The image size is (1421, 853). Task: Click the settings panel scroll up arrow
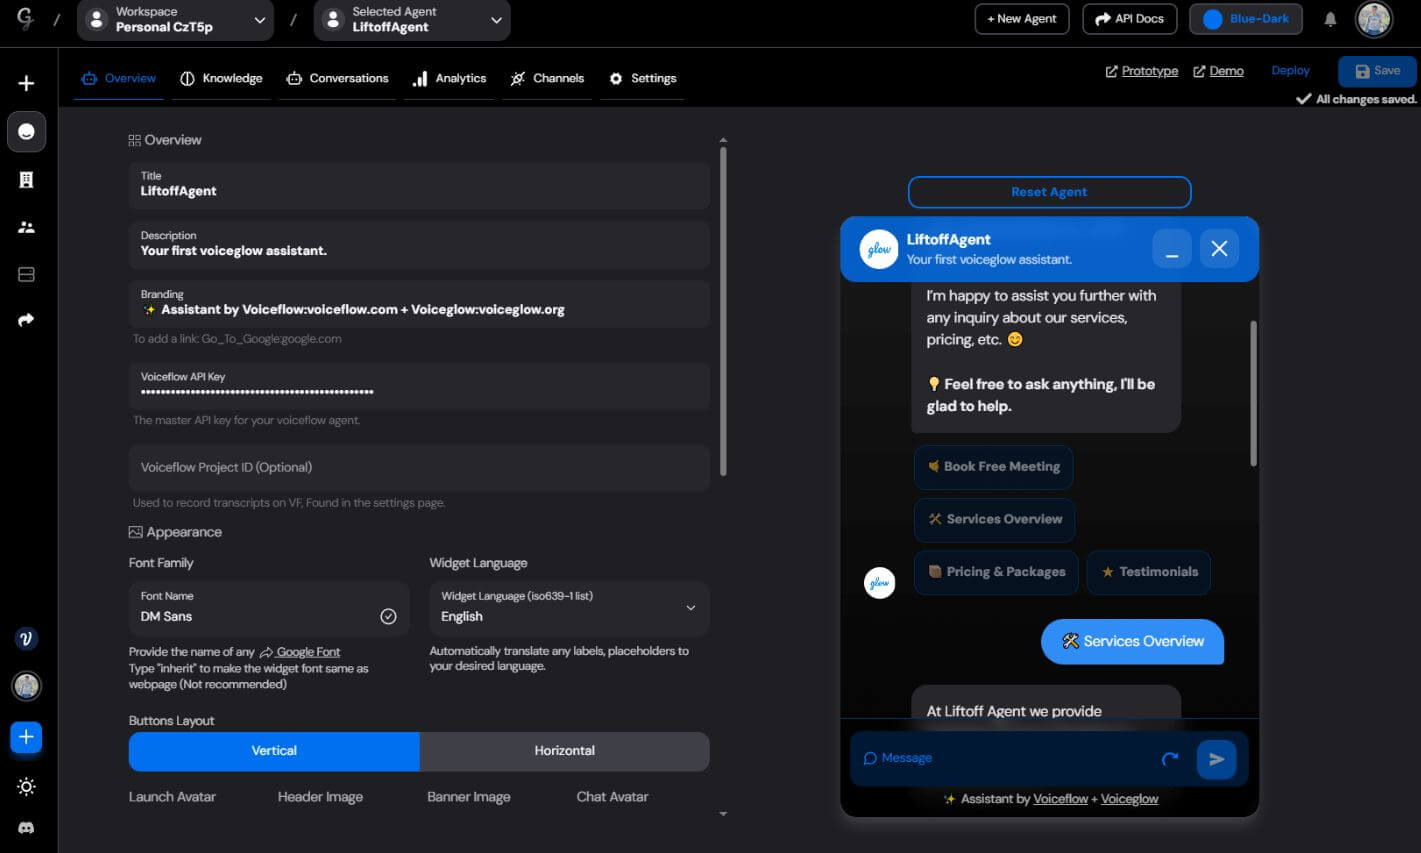(x=723, y=140)
